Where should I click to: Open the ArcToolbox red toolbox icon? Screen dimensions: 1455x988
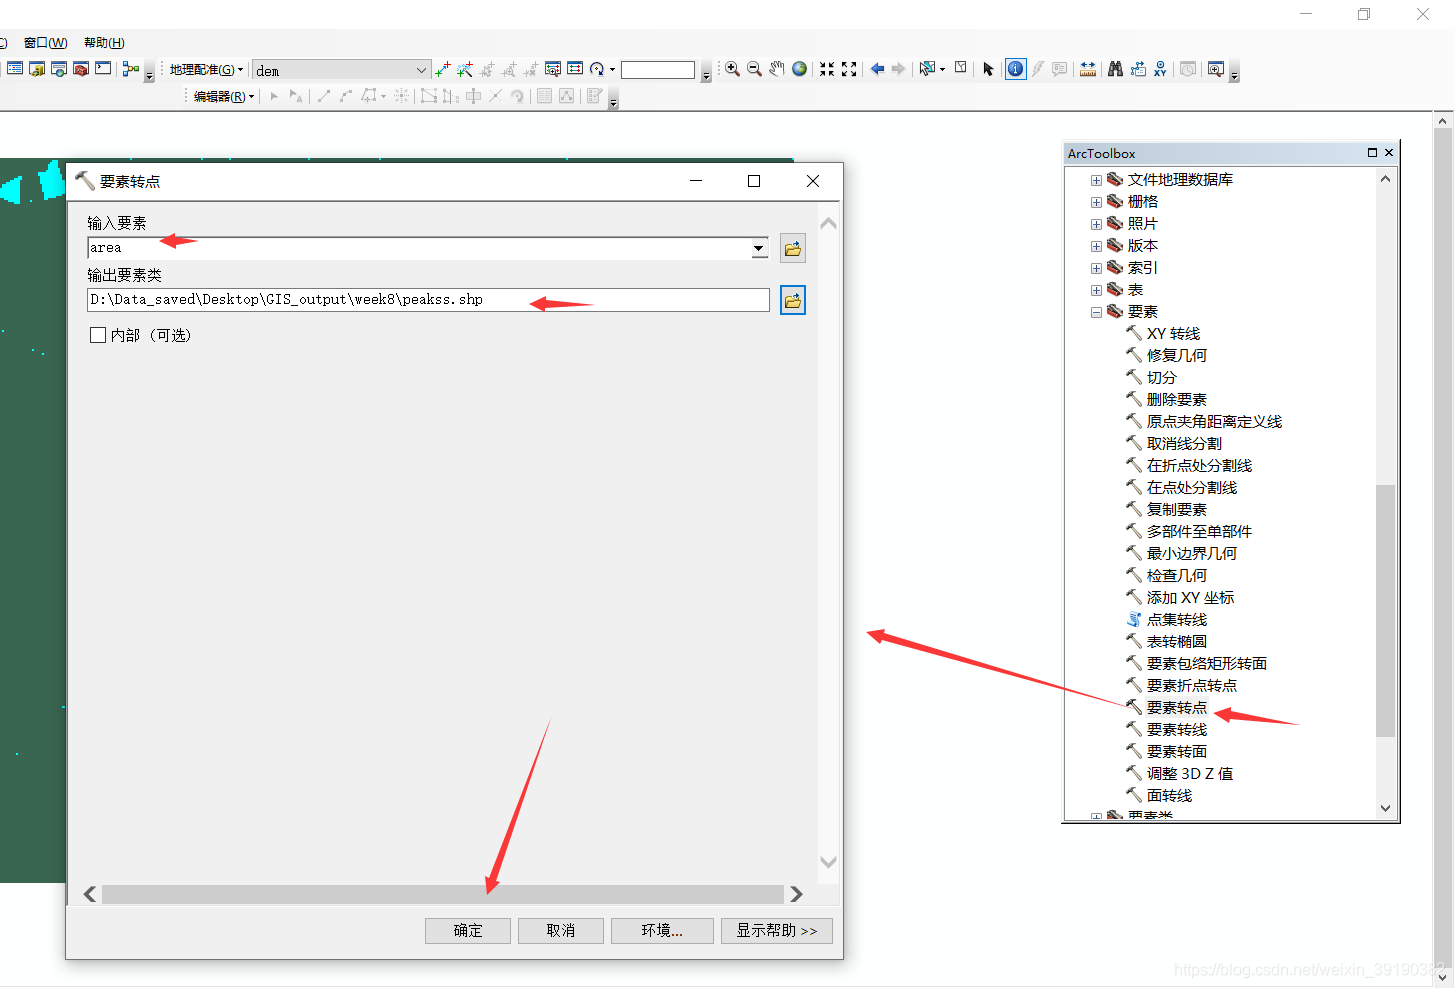point(81,69)
